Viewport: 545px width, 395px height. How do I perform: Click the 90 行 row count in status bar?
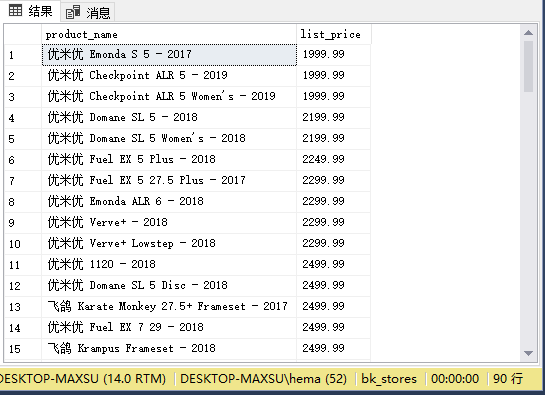point(508,378)
